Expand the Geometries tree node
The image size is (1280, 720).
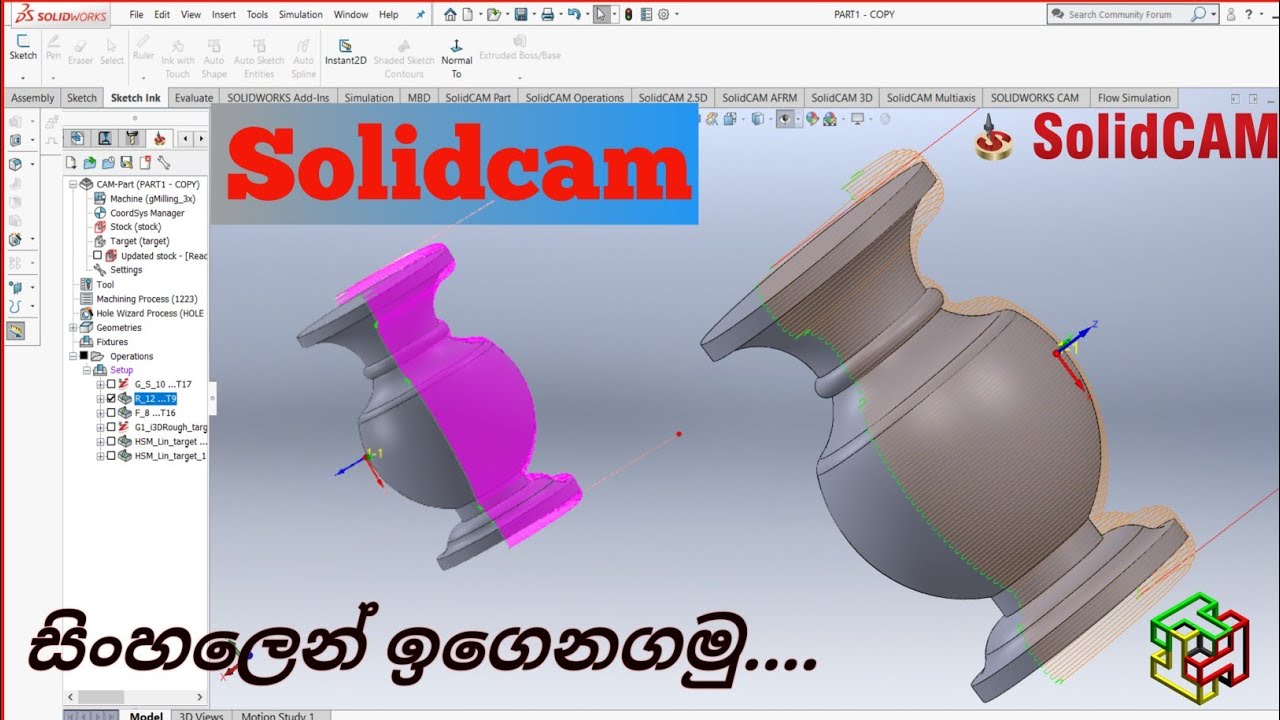(x=73, y=327)
